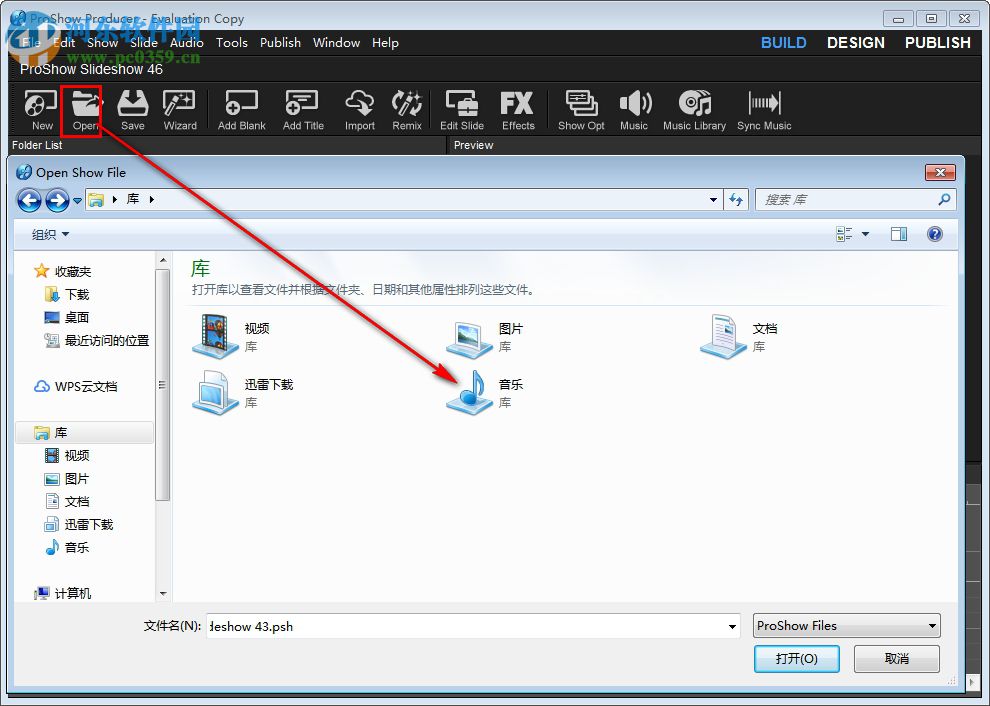Click the Add Blank slide icon
This screenshot has width=990, height=706.
point(240,108)
